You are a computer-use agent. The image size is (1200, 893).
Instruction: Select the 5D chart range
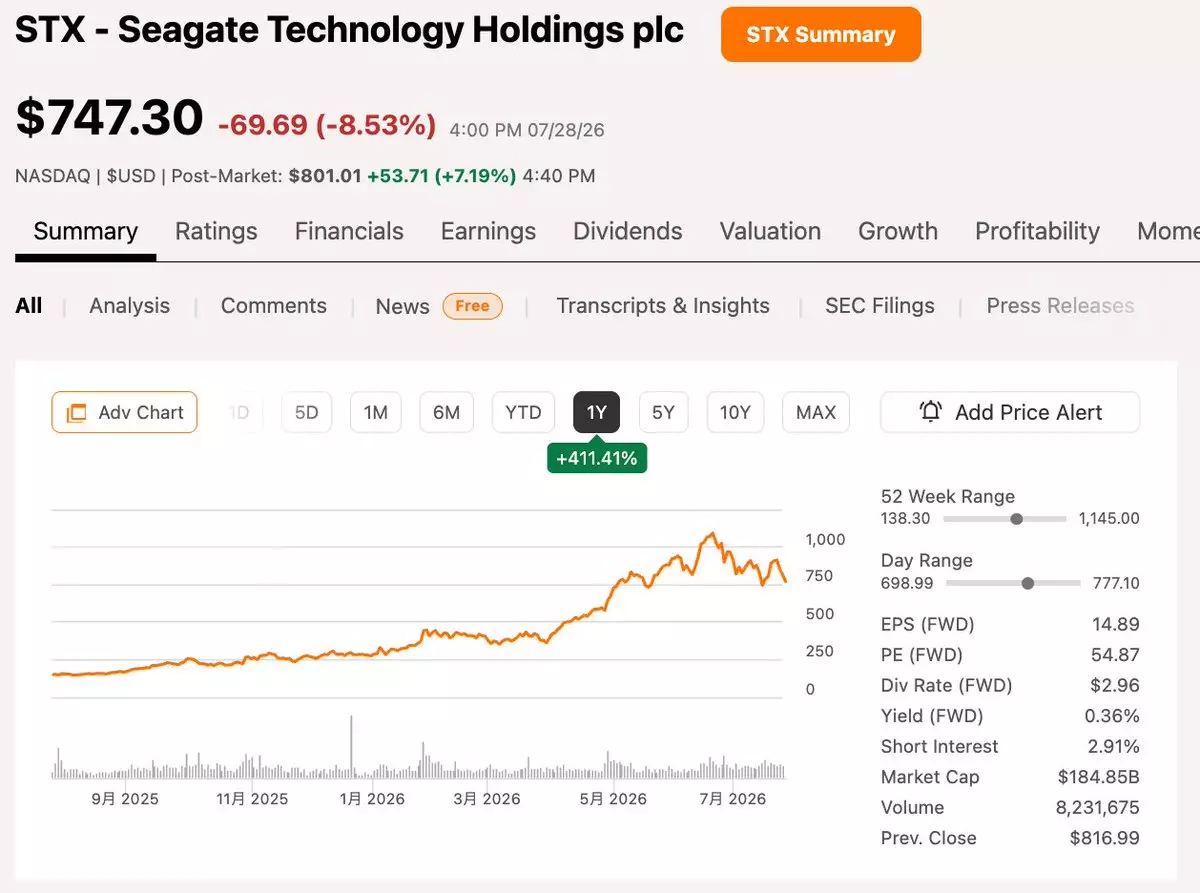[x=306, y=412]
